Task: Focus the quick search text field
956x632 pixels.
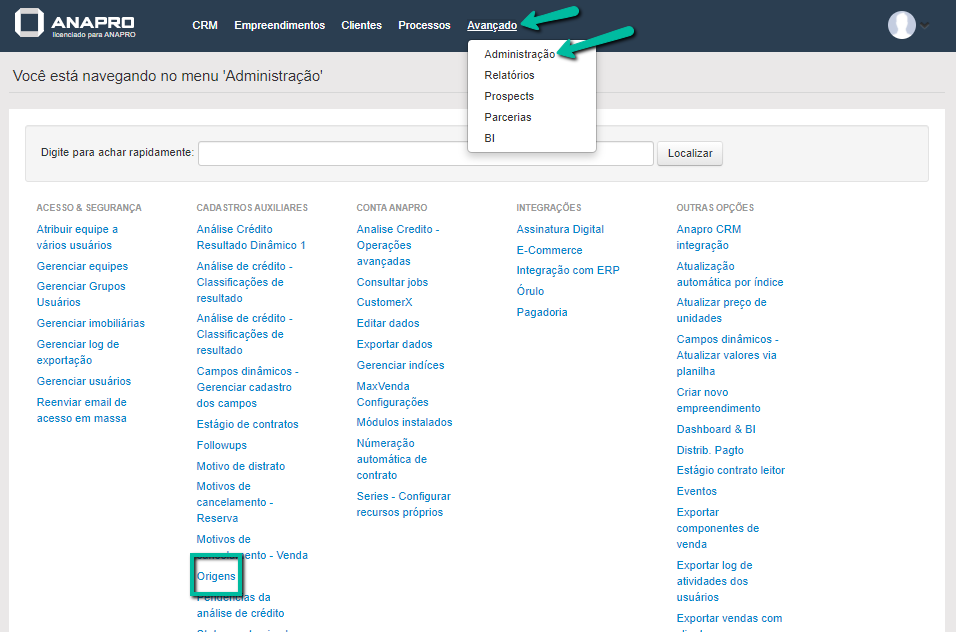Action: 426,153
